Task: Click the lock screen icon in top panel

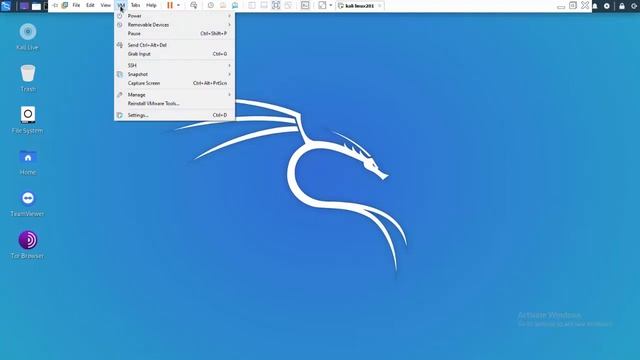Action: coord(622,6)
